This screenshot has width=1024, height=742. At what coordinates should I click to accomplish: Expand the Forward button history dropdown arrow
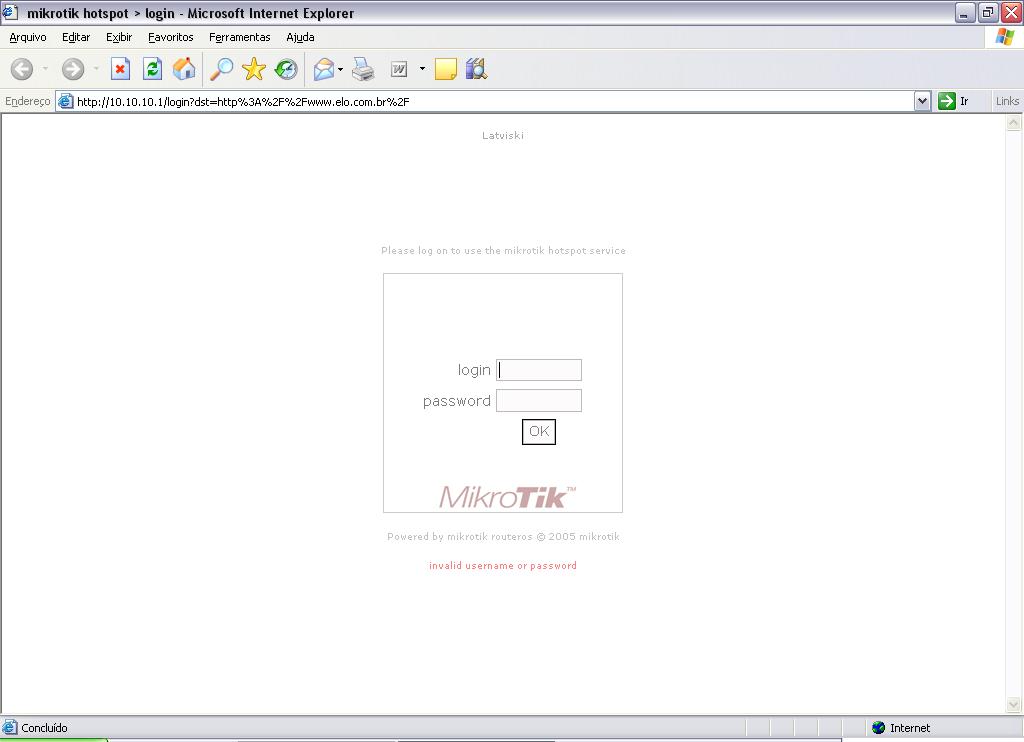click(96, 69)
